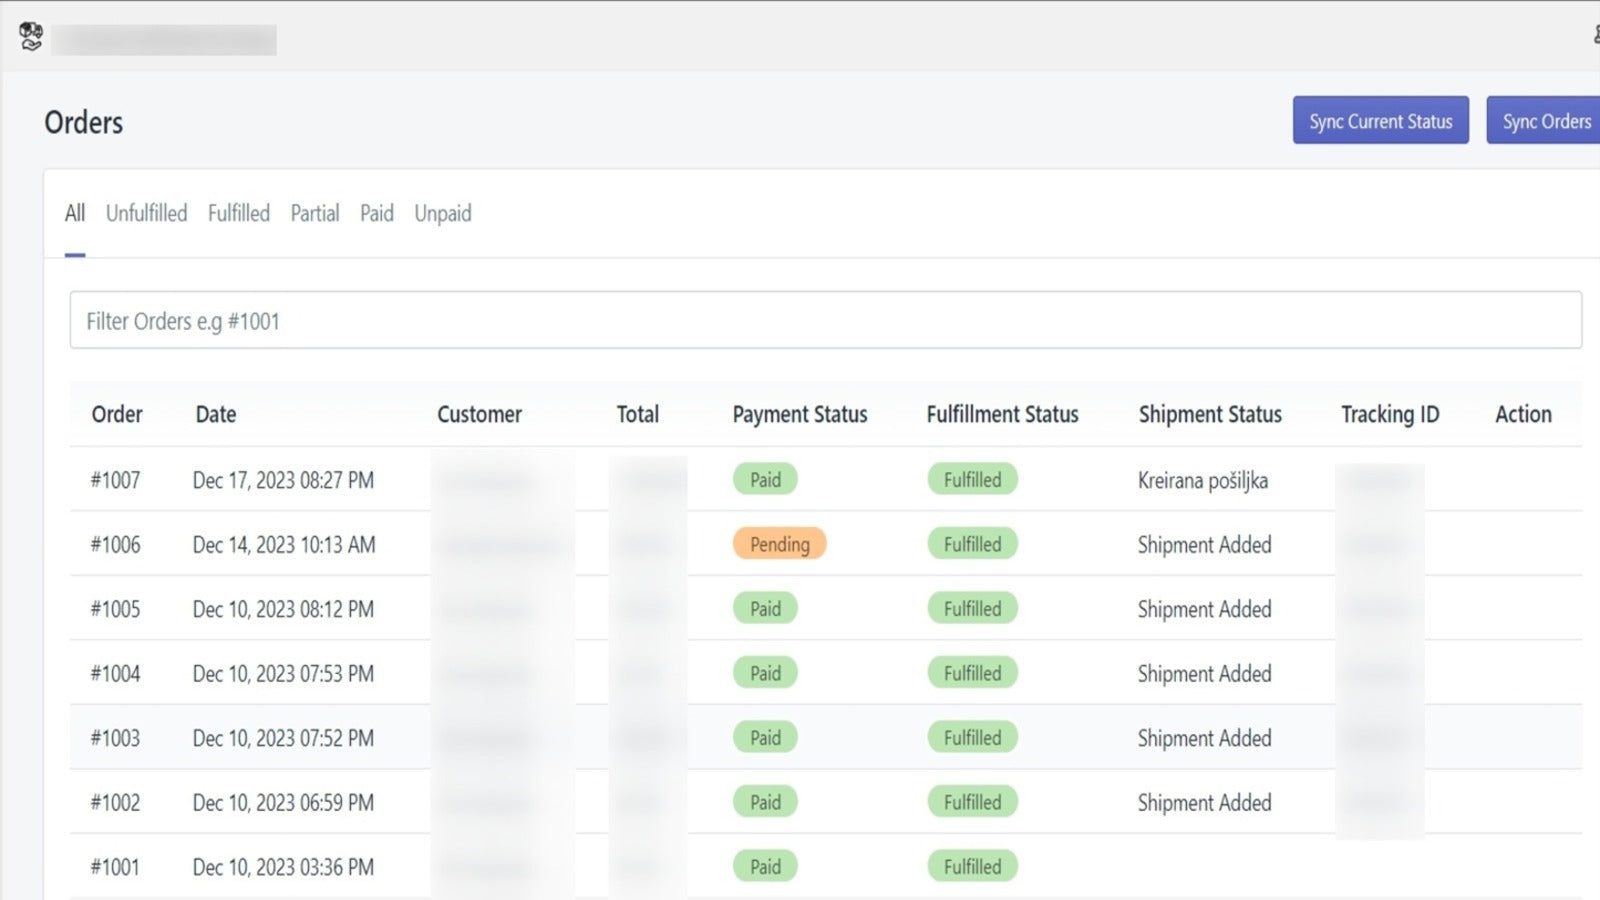Click the Date column header
Image resolution: width=1600 pixels, height=900 pixels.
pos(216,414)
